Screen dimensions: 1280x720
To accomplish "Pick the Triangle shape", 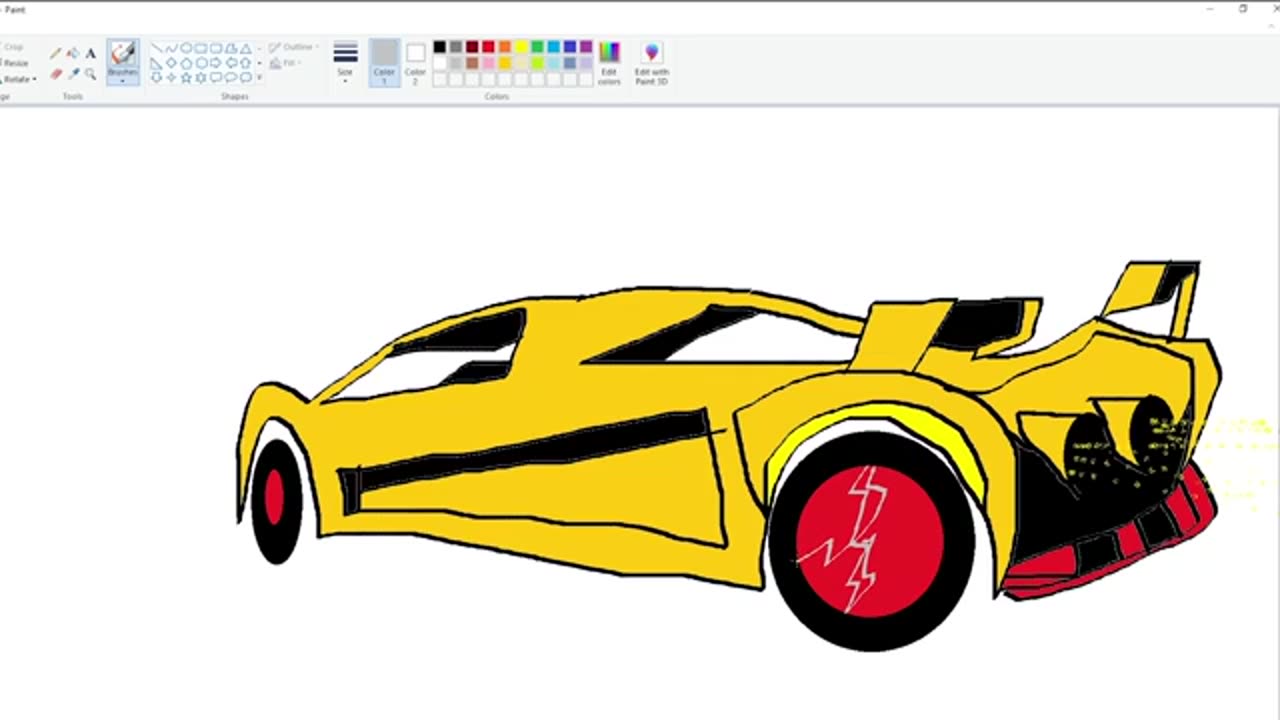I will click(246, 48).
